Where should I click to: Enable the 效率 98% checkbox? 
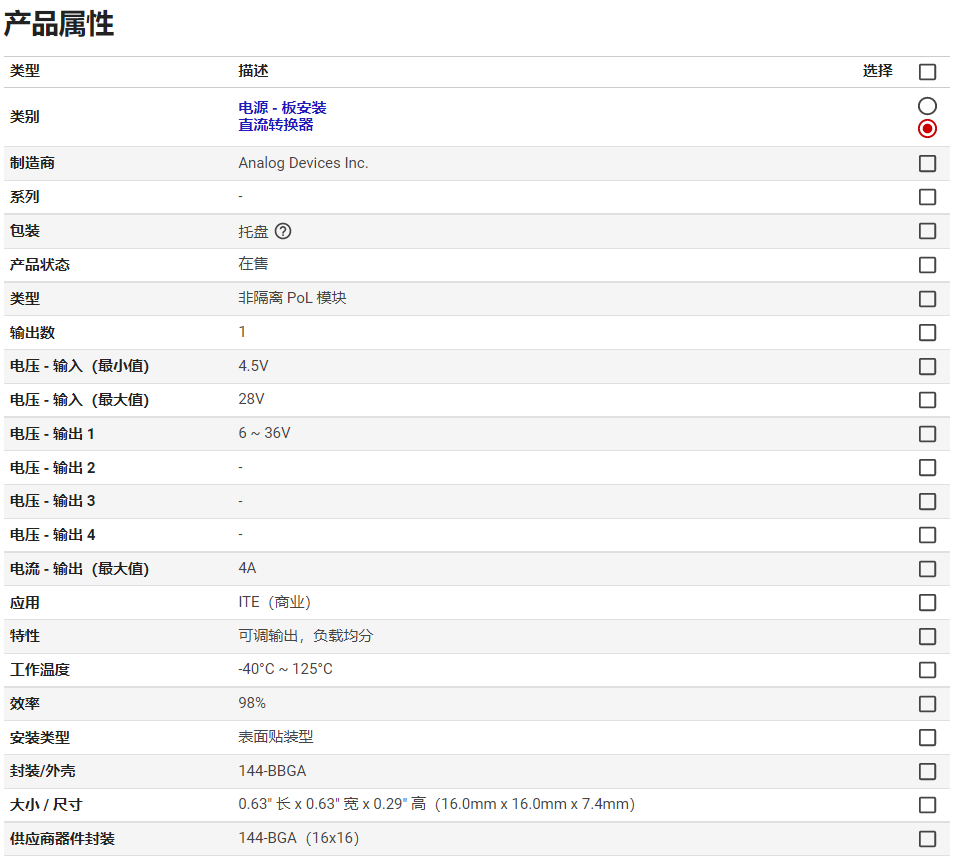[927, 704]
